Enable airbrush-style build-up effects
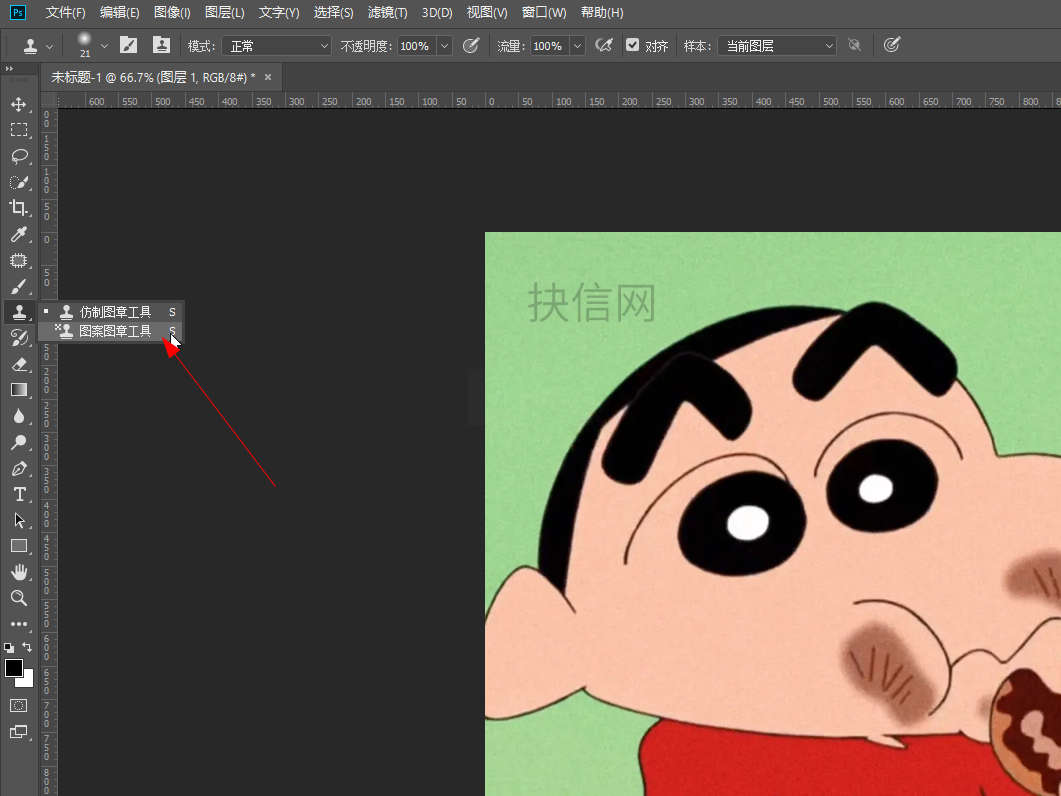1061x796 pixels. pyautogui.click(x=604, y=45)
